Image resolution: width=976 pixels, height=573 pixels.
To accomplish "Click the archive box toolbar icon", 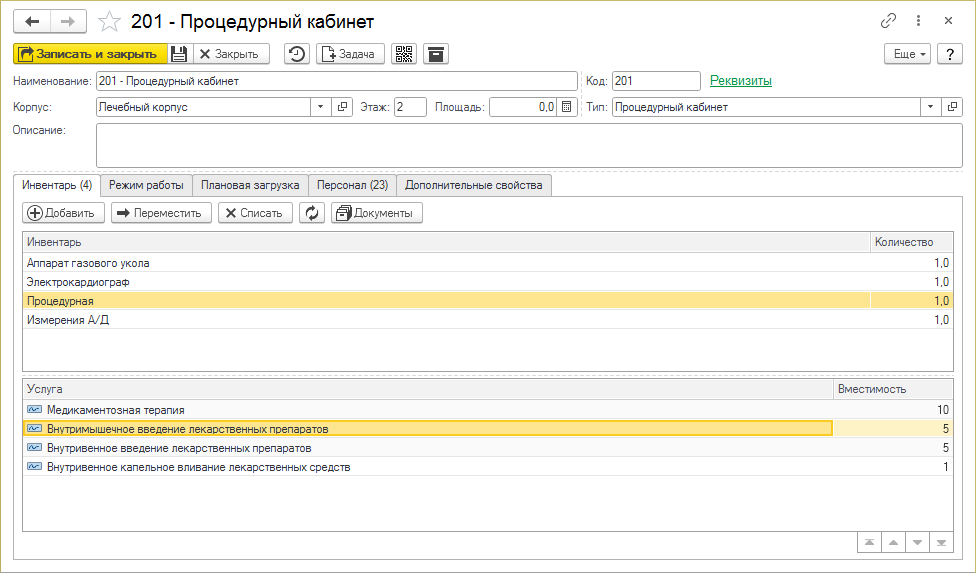I will 435,54.
